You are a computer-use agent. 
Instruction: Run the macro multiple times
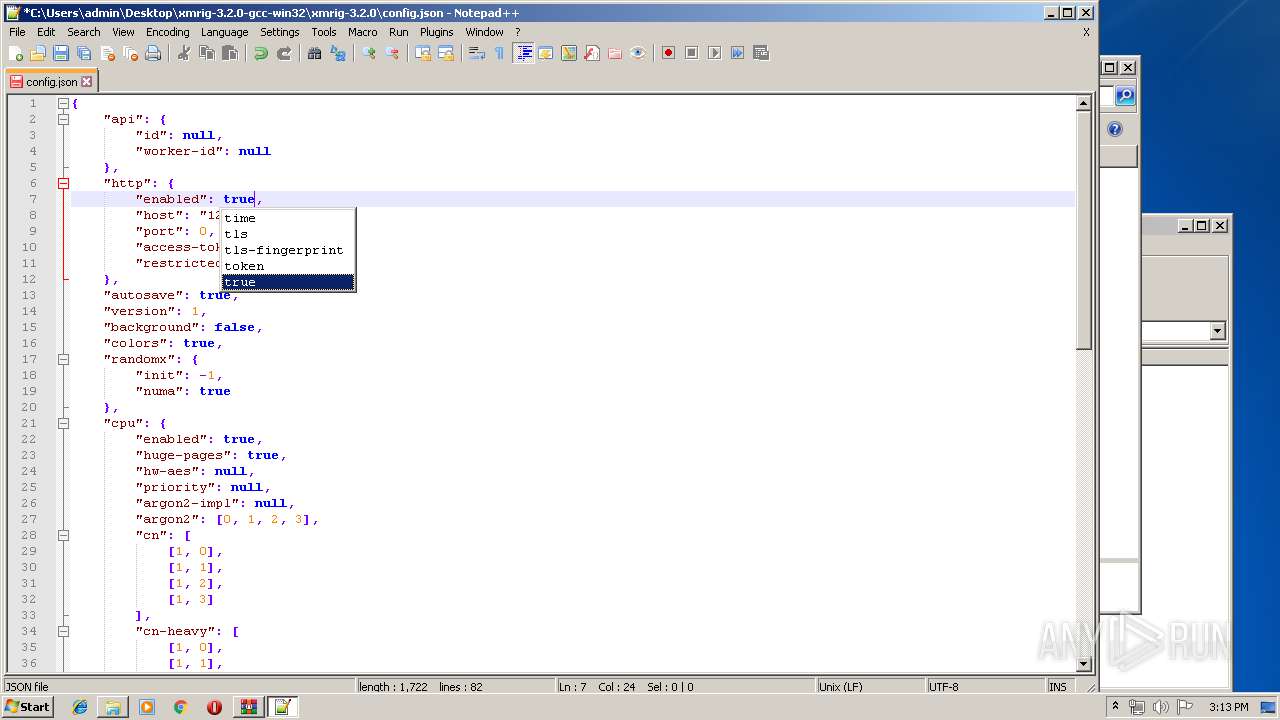pyautogui.click(x=738, y=53)
